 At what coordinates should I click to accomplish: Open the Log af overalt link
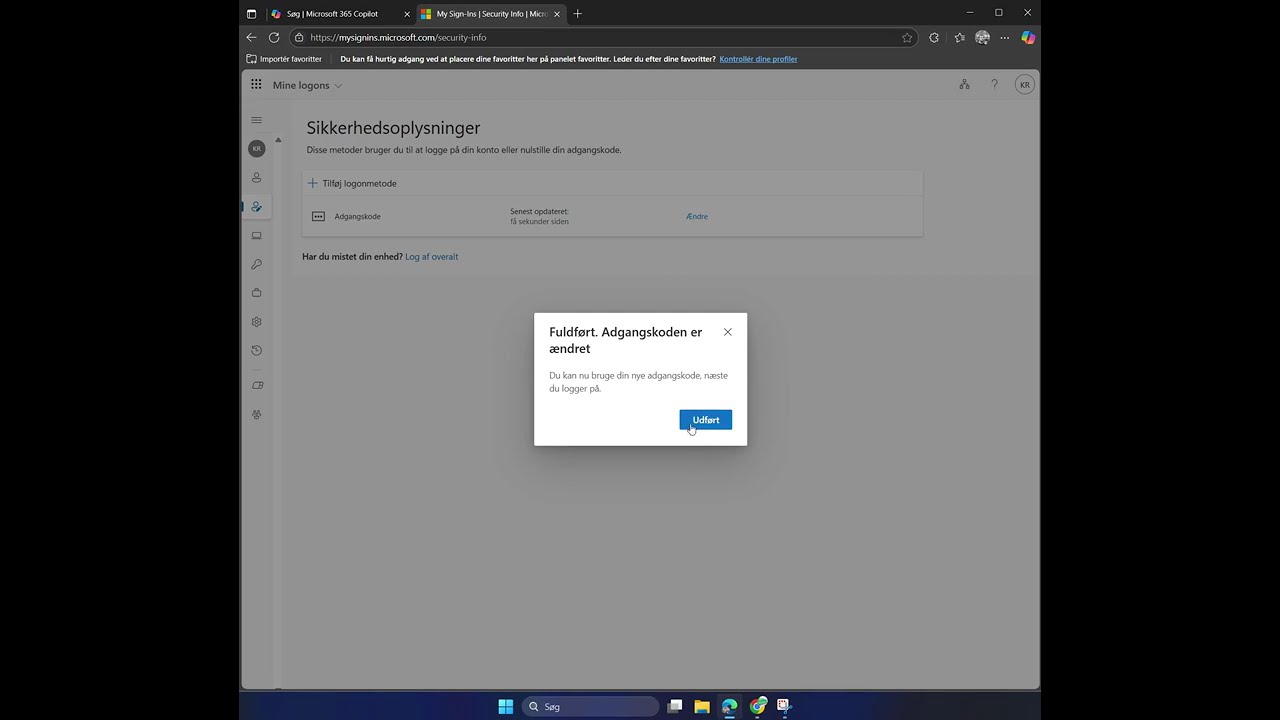coord(431,256)
